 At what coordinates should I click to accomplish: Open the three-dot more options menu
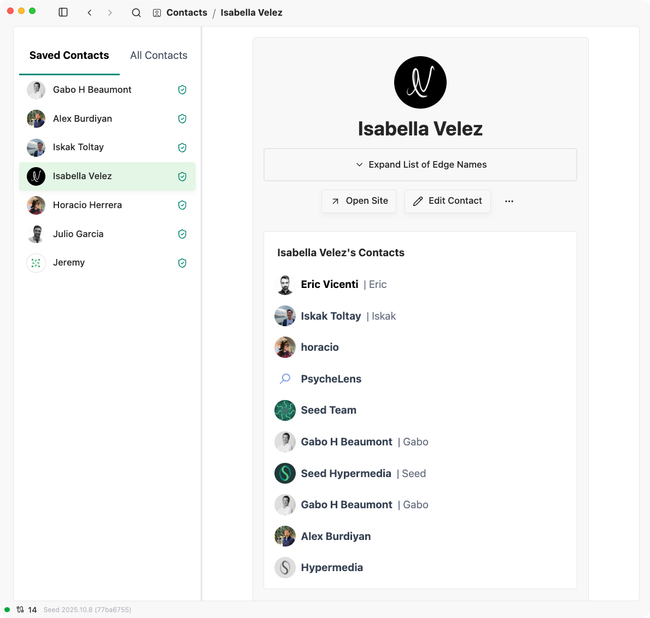(509, 201)
